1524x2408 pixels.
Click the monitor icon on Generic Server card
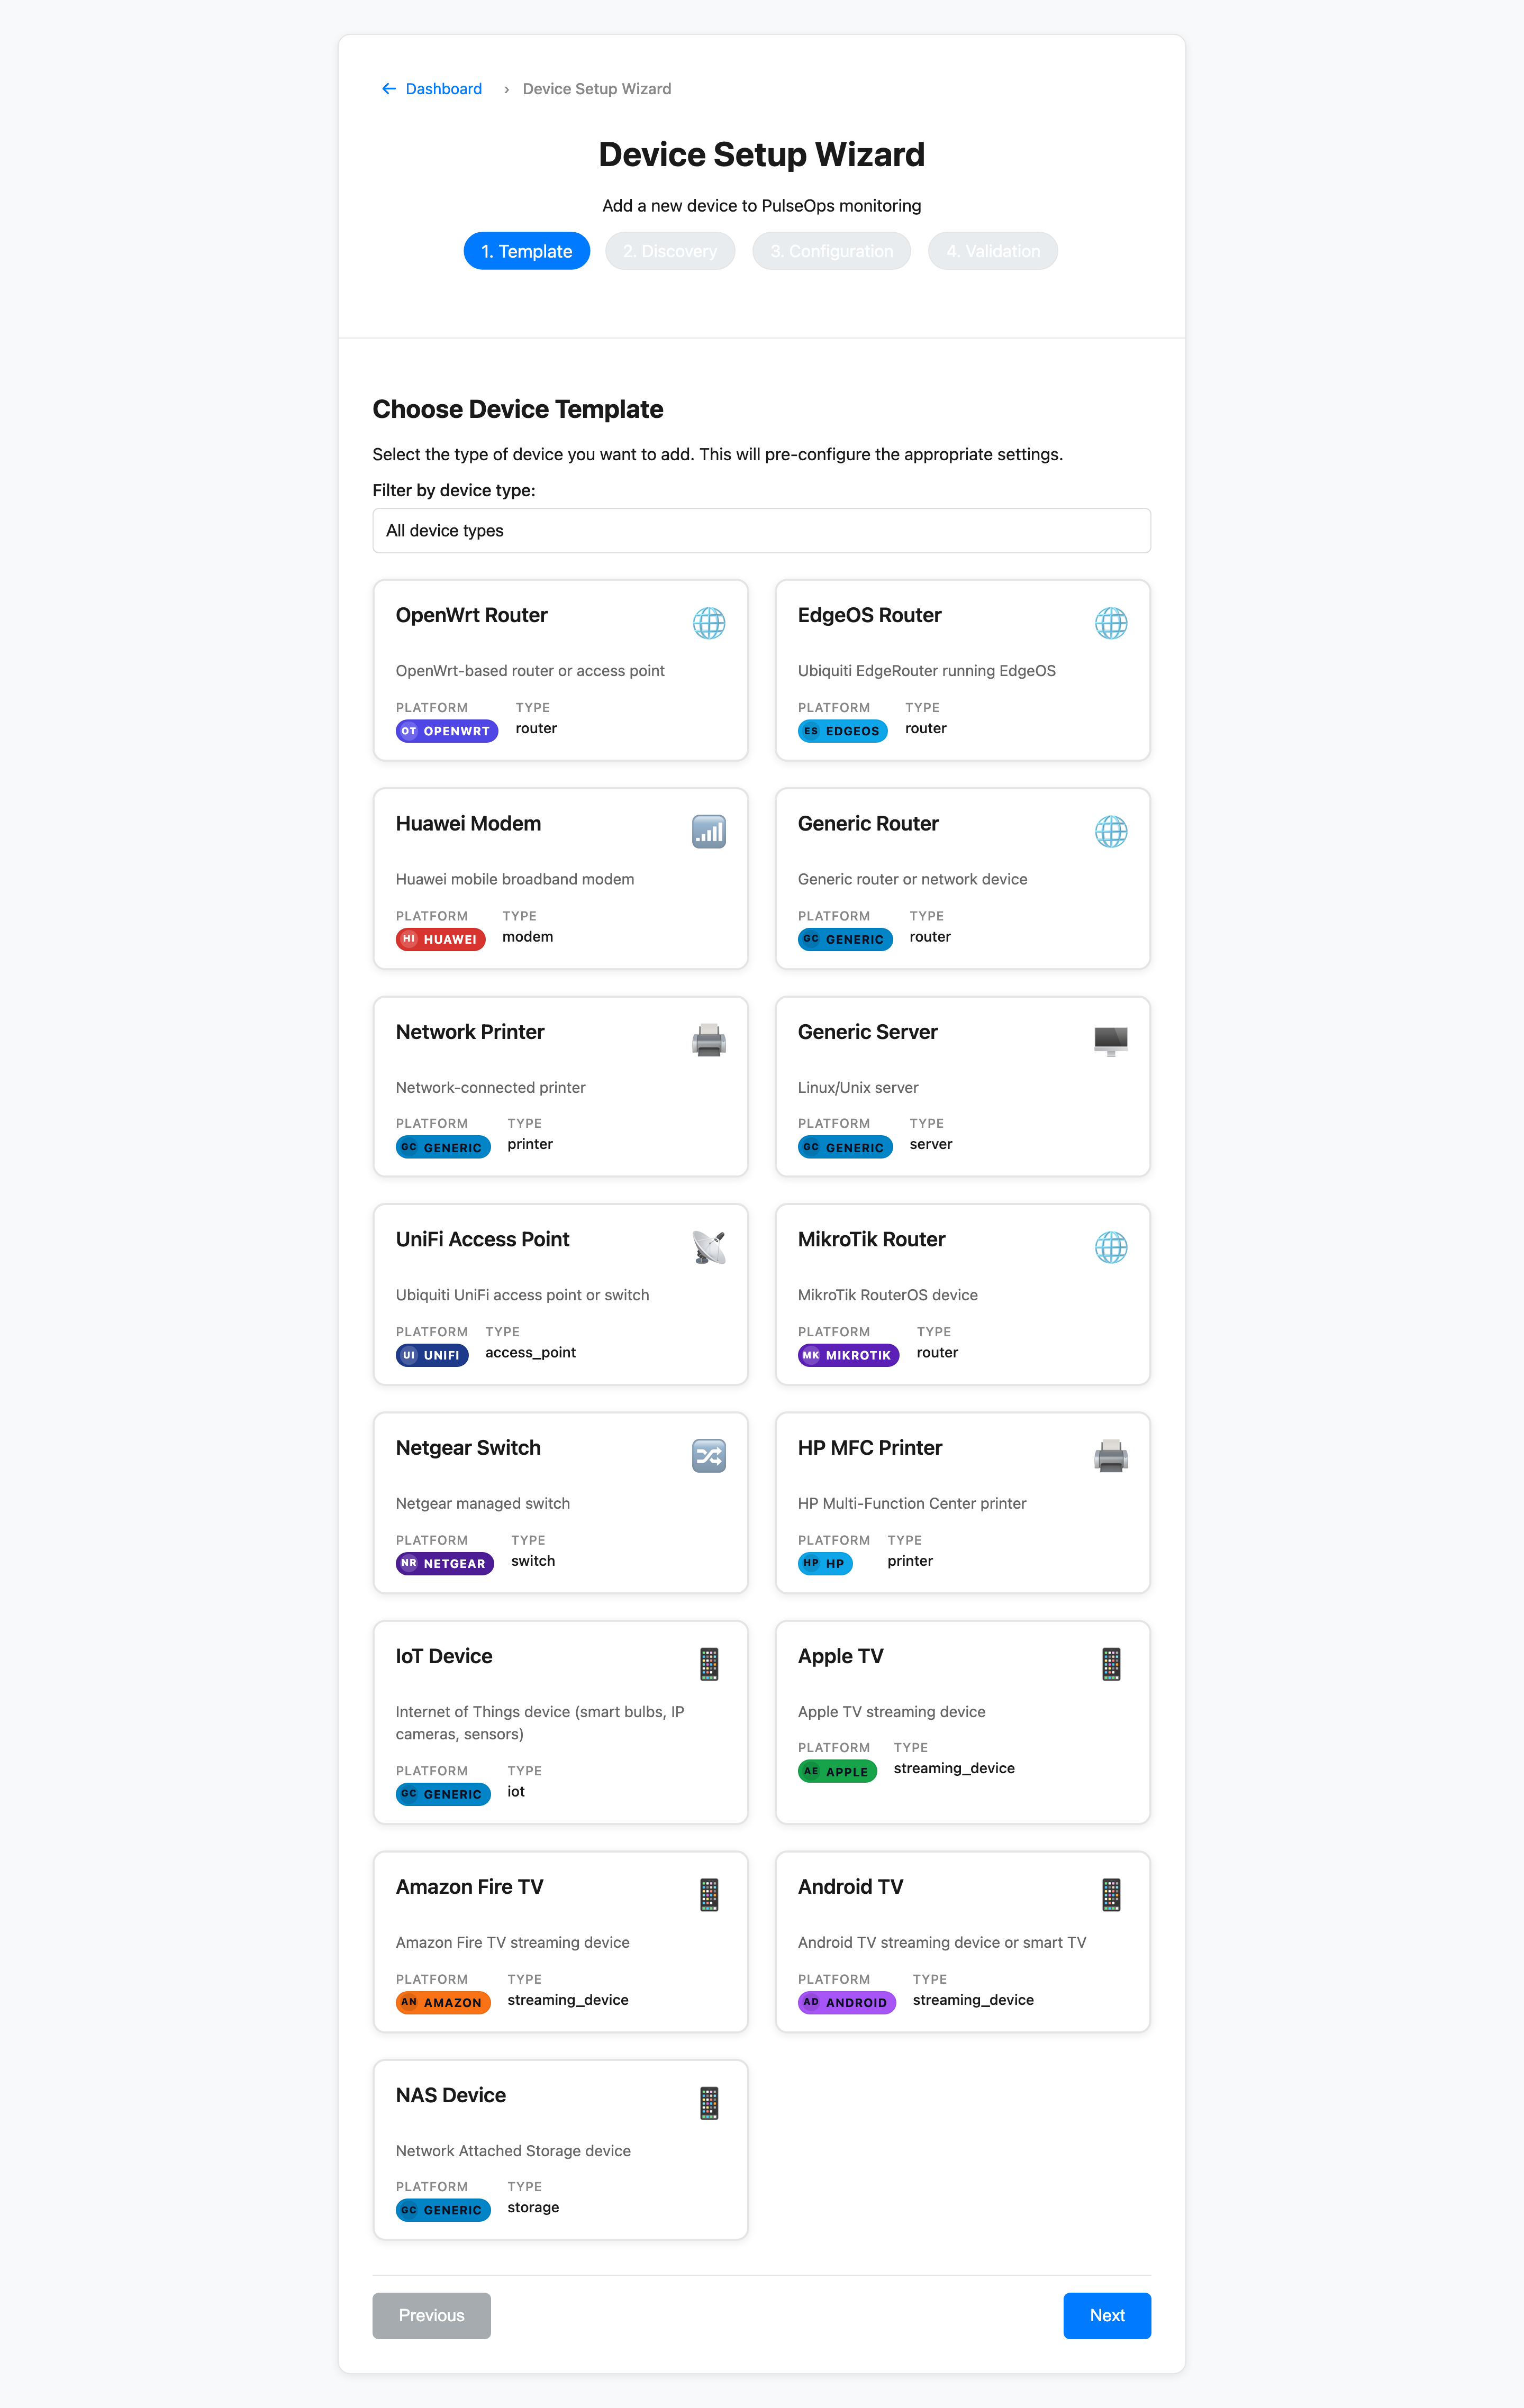(1111, 1039)
